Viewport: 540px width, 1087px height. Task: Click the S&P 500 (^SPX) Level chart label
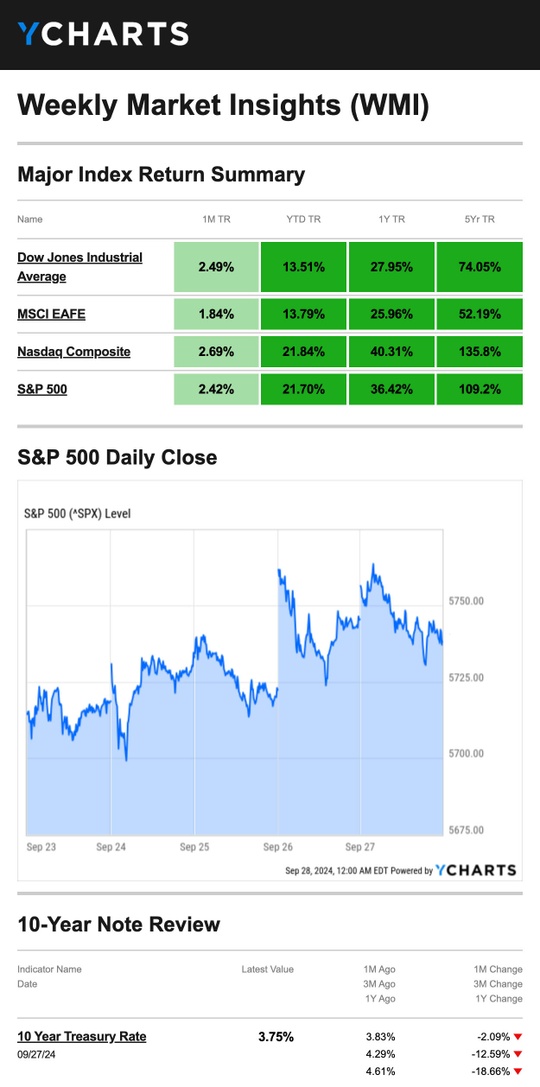(x=78, y=514)
